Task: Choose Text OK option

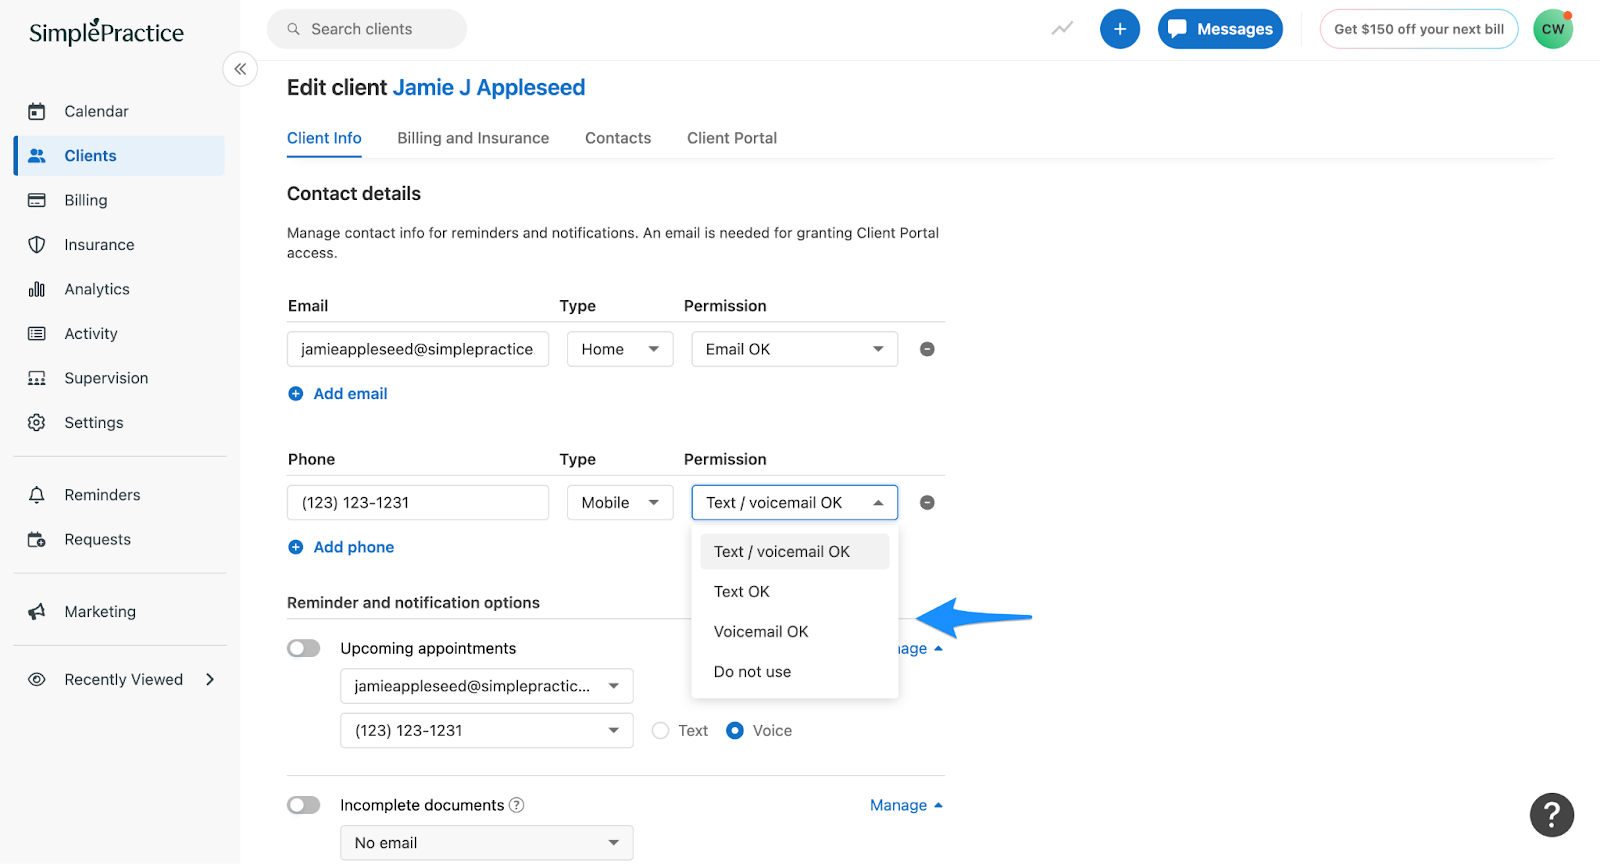Action: (x=795, y=592)
